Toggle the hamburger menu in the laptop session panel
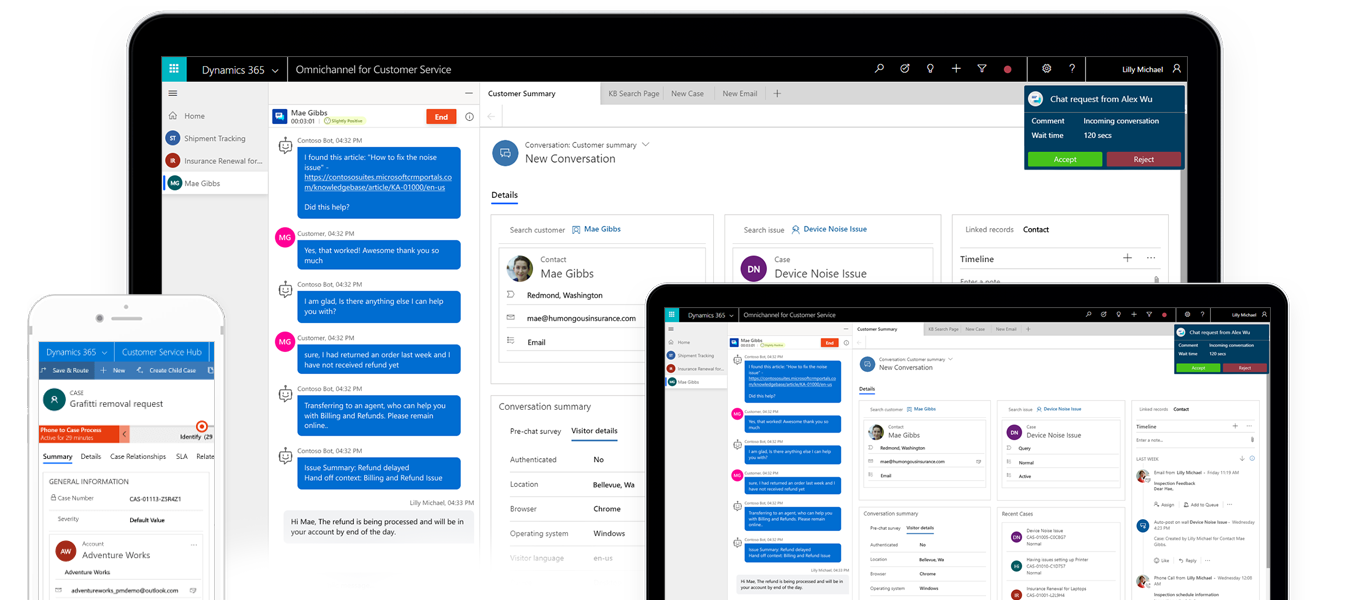1350x600 pixels. coord(173,93)
